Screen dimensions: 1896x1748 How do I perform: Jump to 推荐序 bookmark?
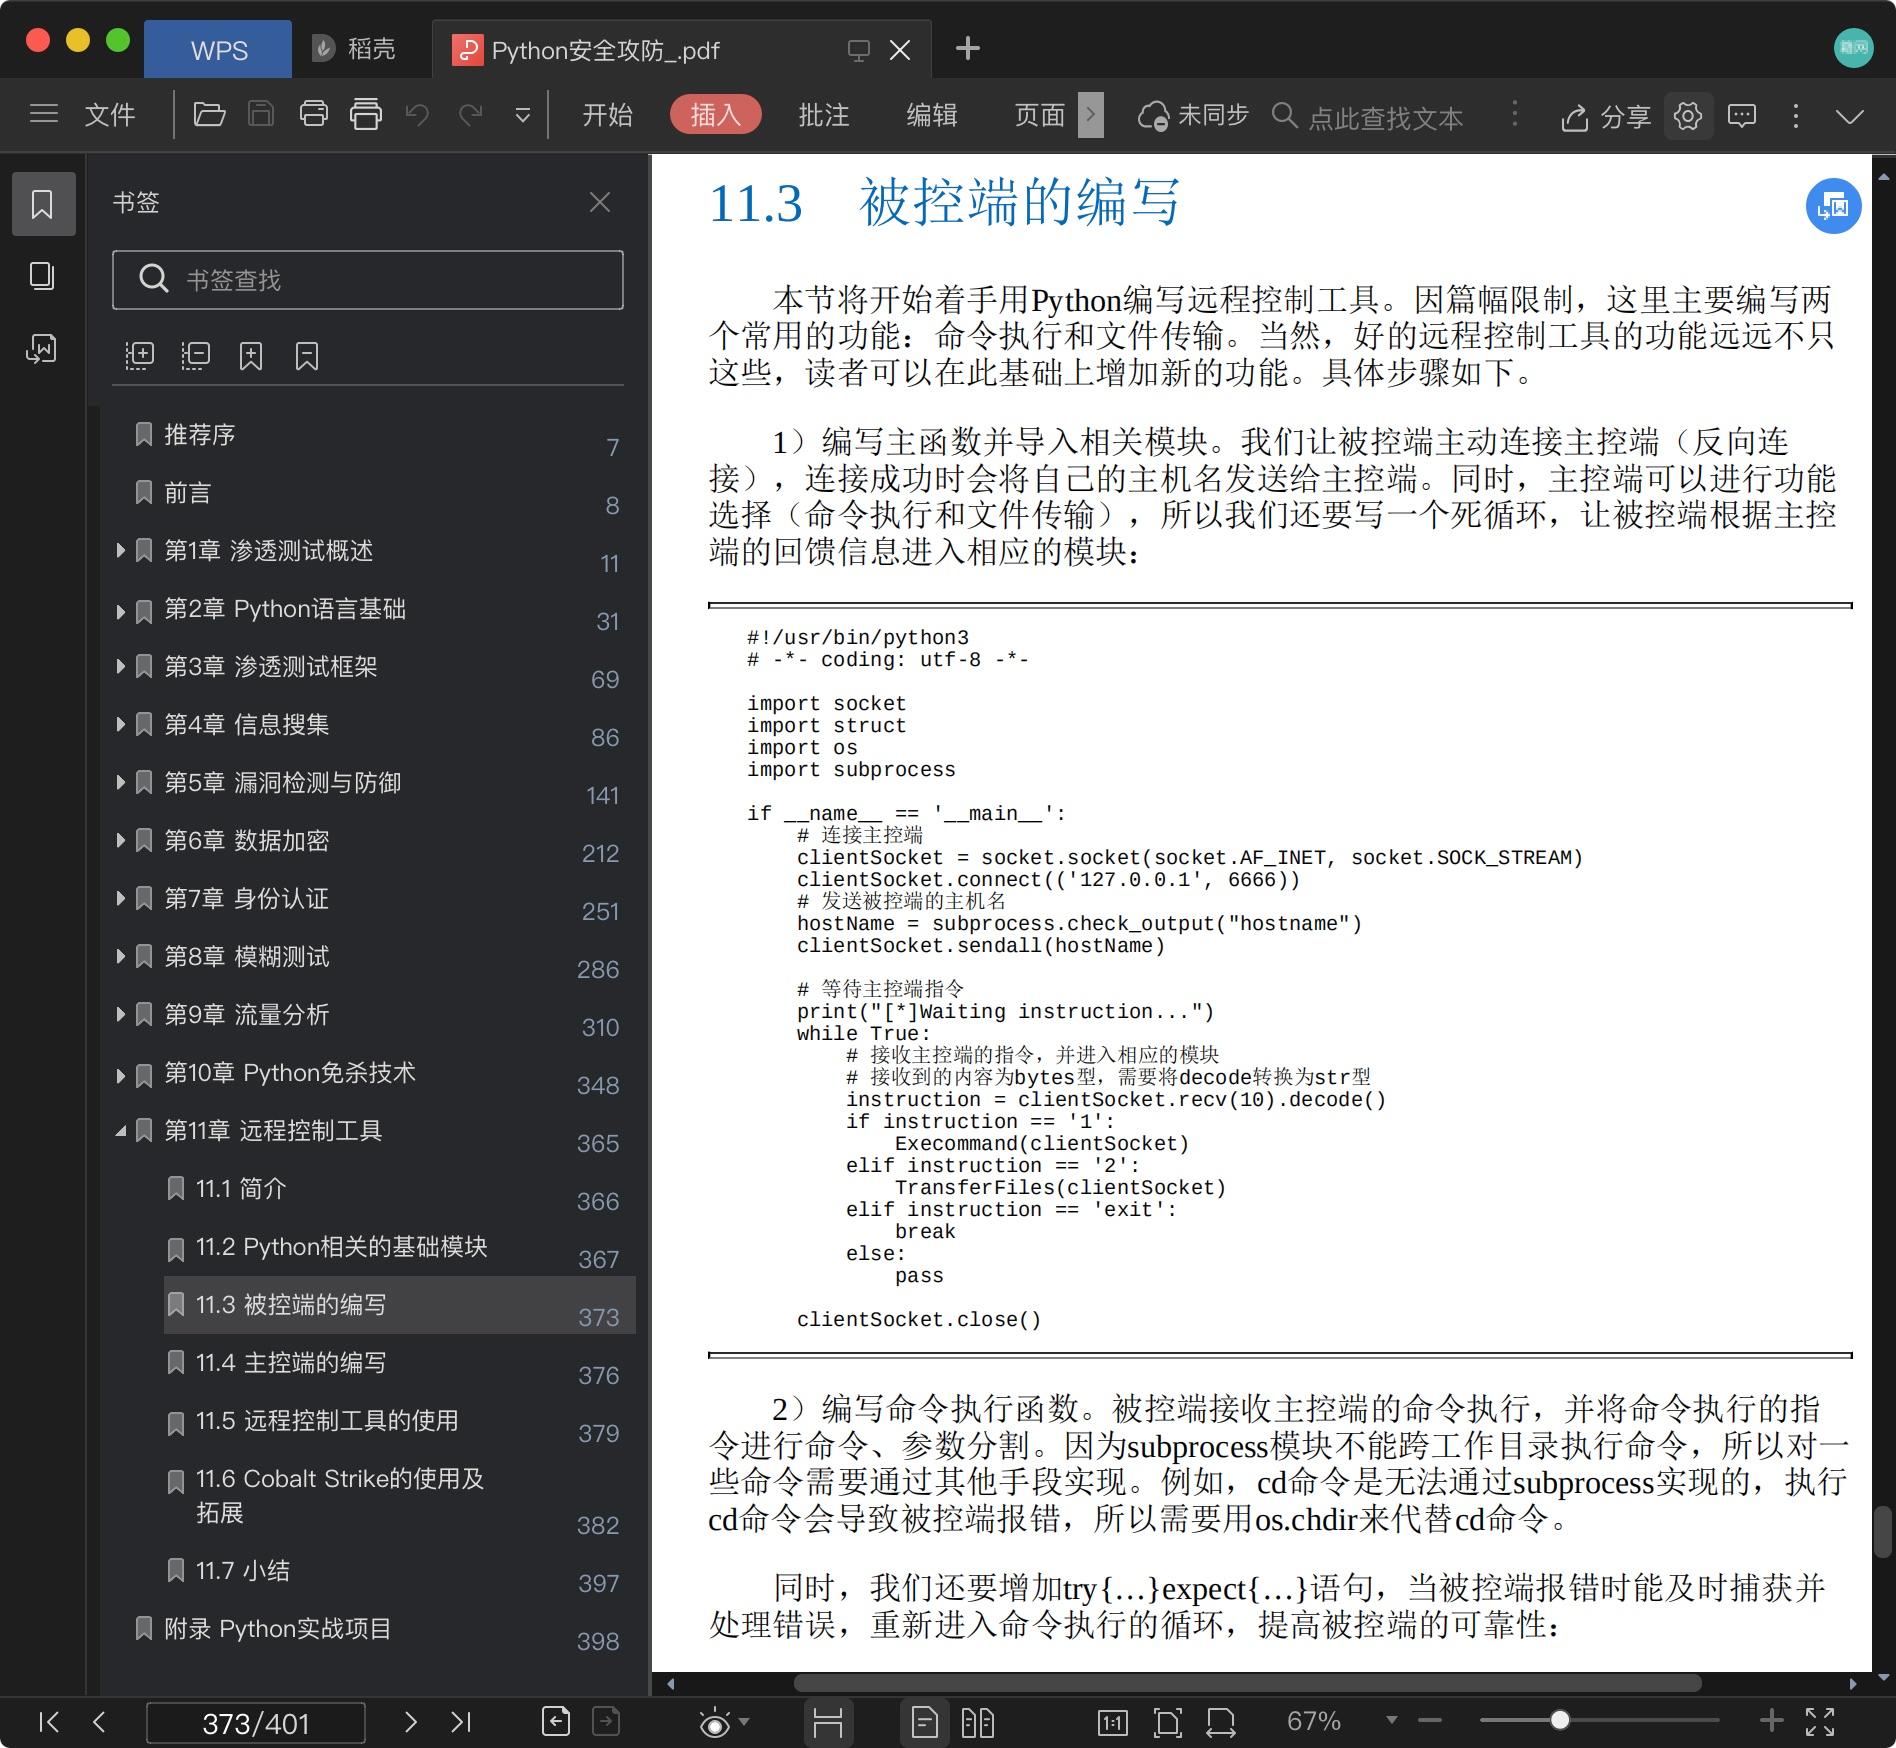[x=199, y=435]
